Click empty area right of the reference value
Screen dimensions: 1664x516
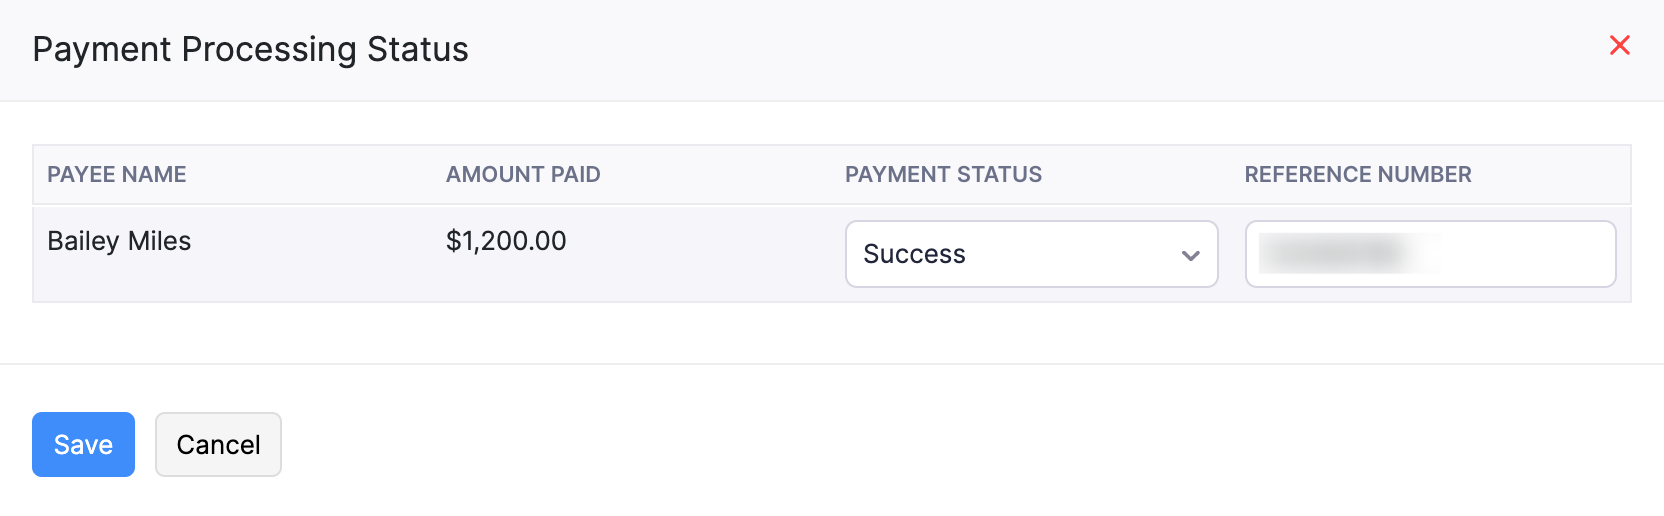1530,254
